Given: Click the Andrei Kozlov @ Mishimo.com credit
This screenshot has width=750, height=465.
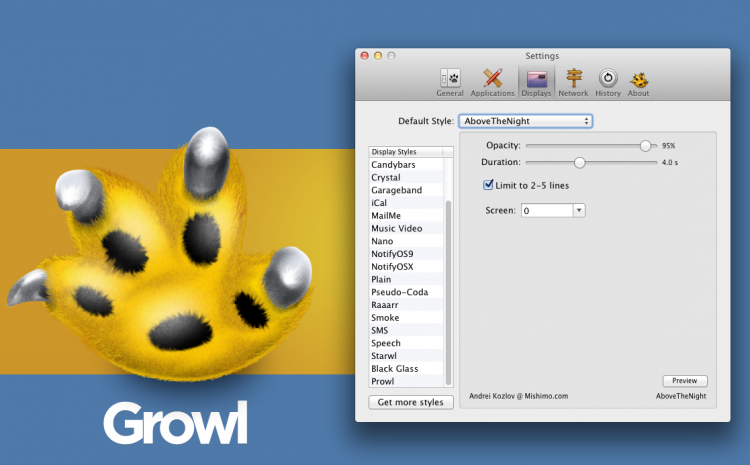Looking at the screenshot, I should [518, 396].
